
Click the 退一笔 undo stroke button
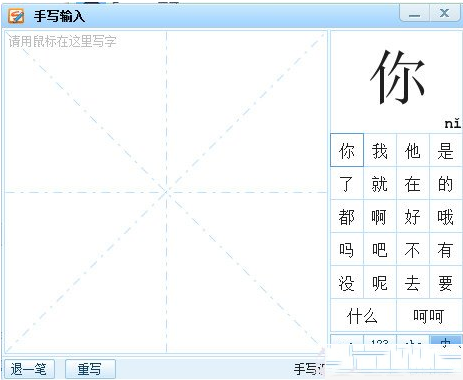[x=29, y=369]
